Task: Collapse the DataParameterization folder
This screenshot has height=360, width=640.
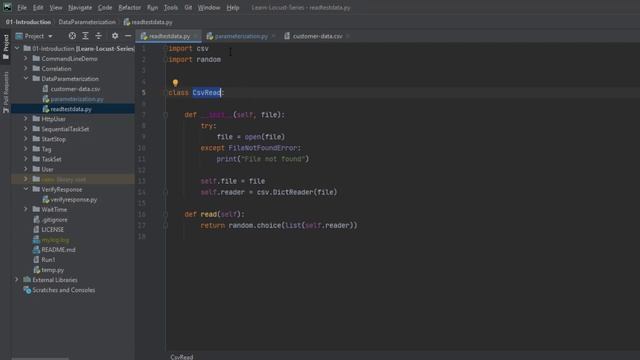Action: coord(26,78)
